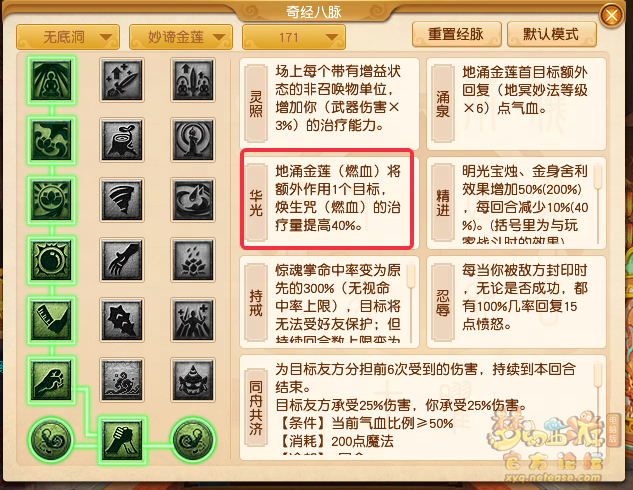The height and width of the screenshot is (490, 633).
Task: Select the highlighted 华光 skill description
Action: click(x=327, y=198)
